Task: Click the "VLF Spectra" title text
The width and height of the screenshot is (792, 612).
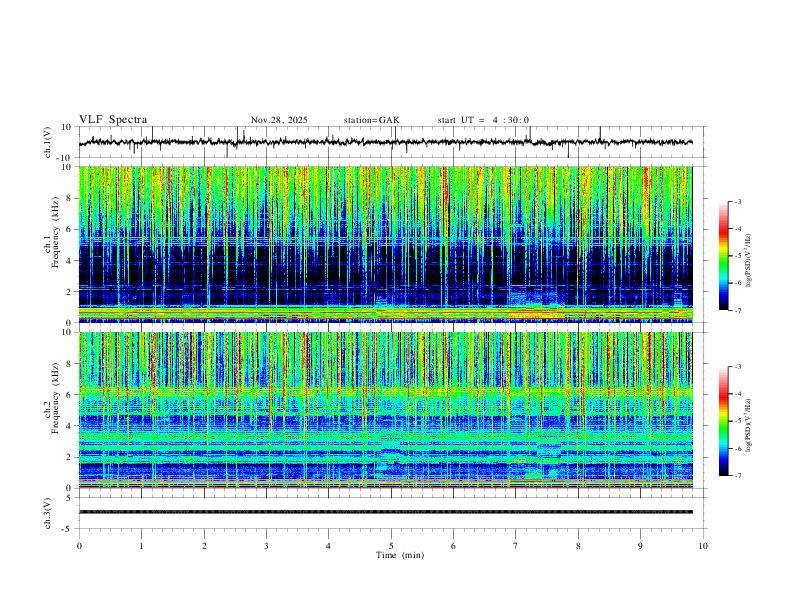Action: tap(113, 120)
